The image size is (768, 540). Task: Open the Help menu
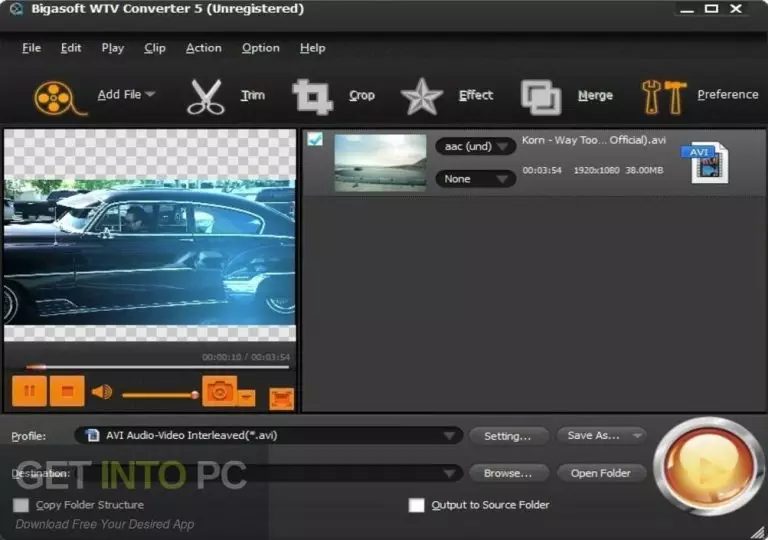pos(312,48)
